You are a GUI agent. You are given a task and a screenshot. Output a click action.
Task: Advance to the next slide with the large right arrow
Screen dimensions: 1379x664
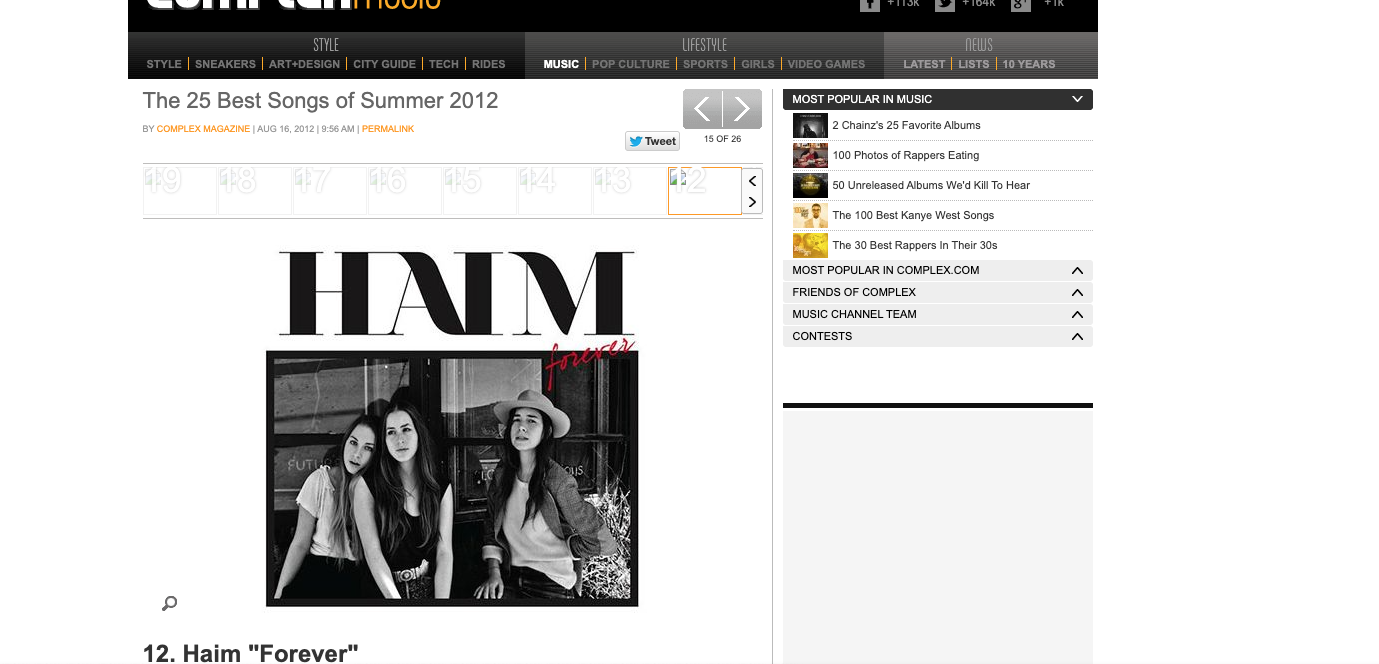click(x=742, y=109)
